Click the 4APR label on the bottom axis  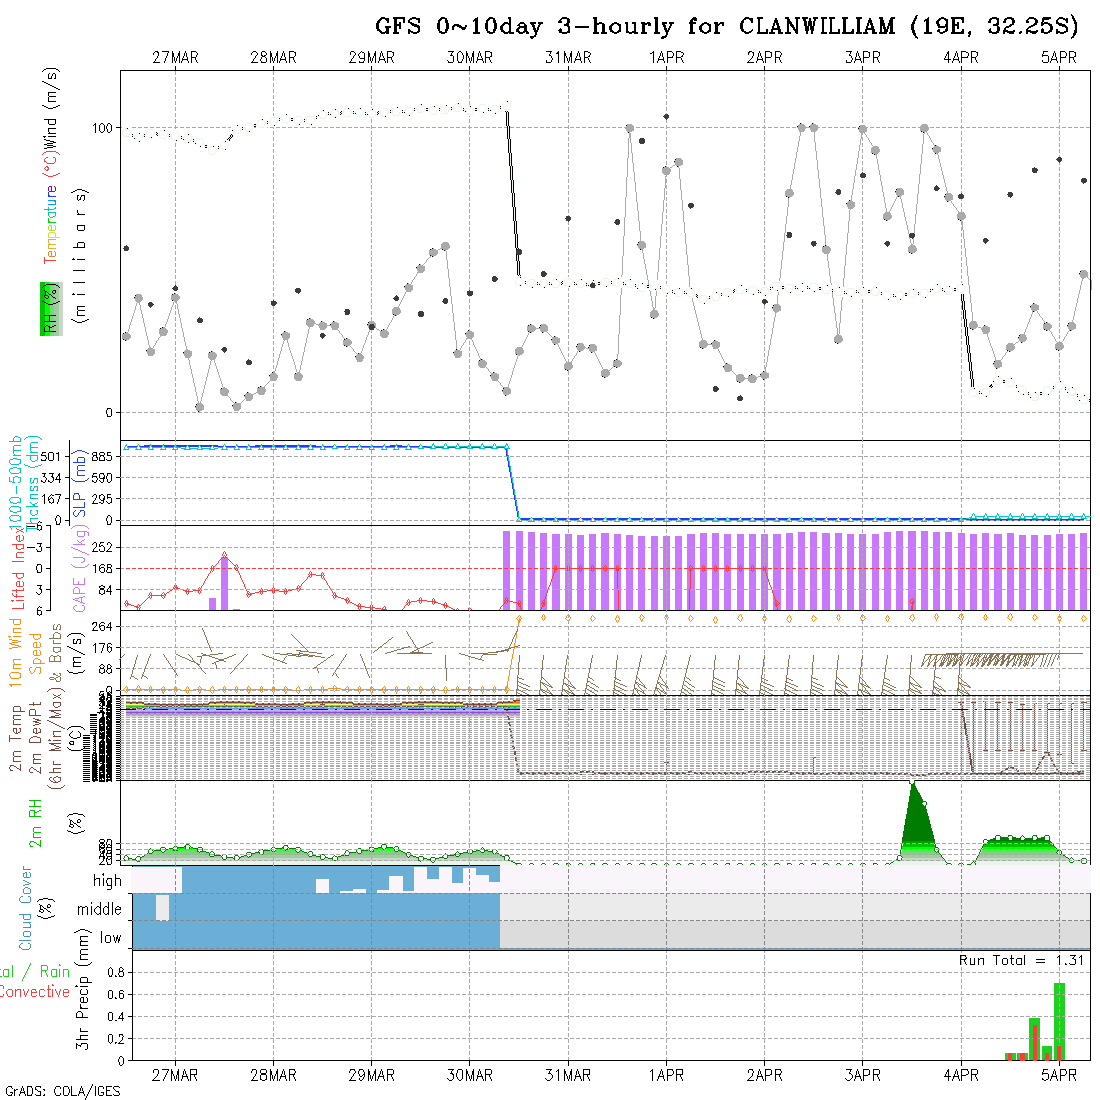(x=961, y=1075)
